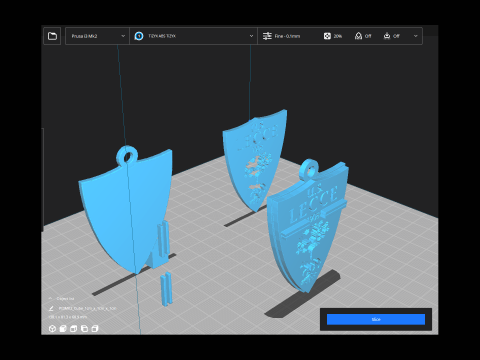This screenshot has width=480, height=360.
Task: Expand the print settings panel chevron
Action: coord(415,36)
